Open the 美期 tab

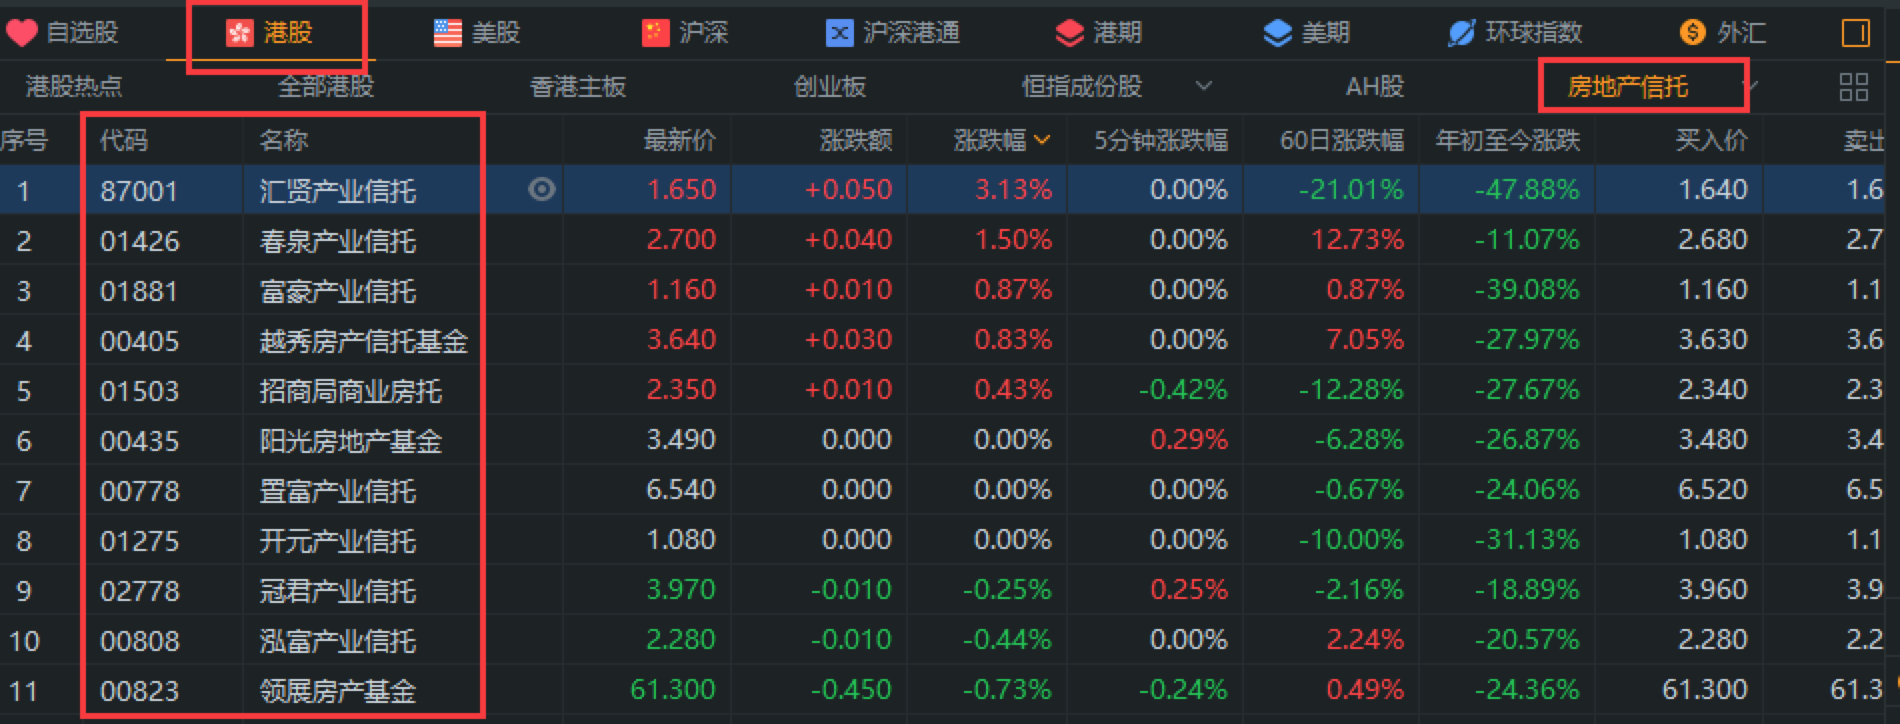pos(1326,34)
